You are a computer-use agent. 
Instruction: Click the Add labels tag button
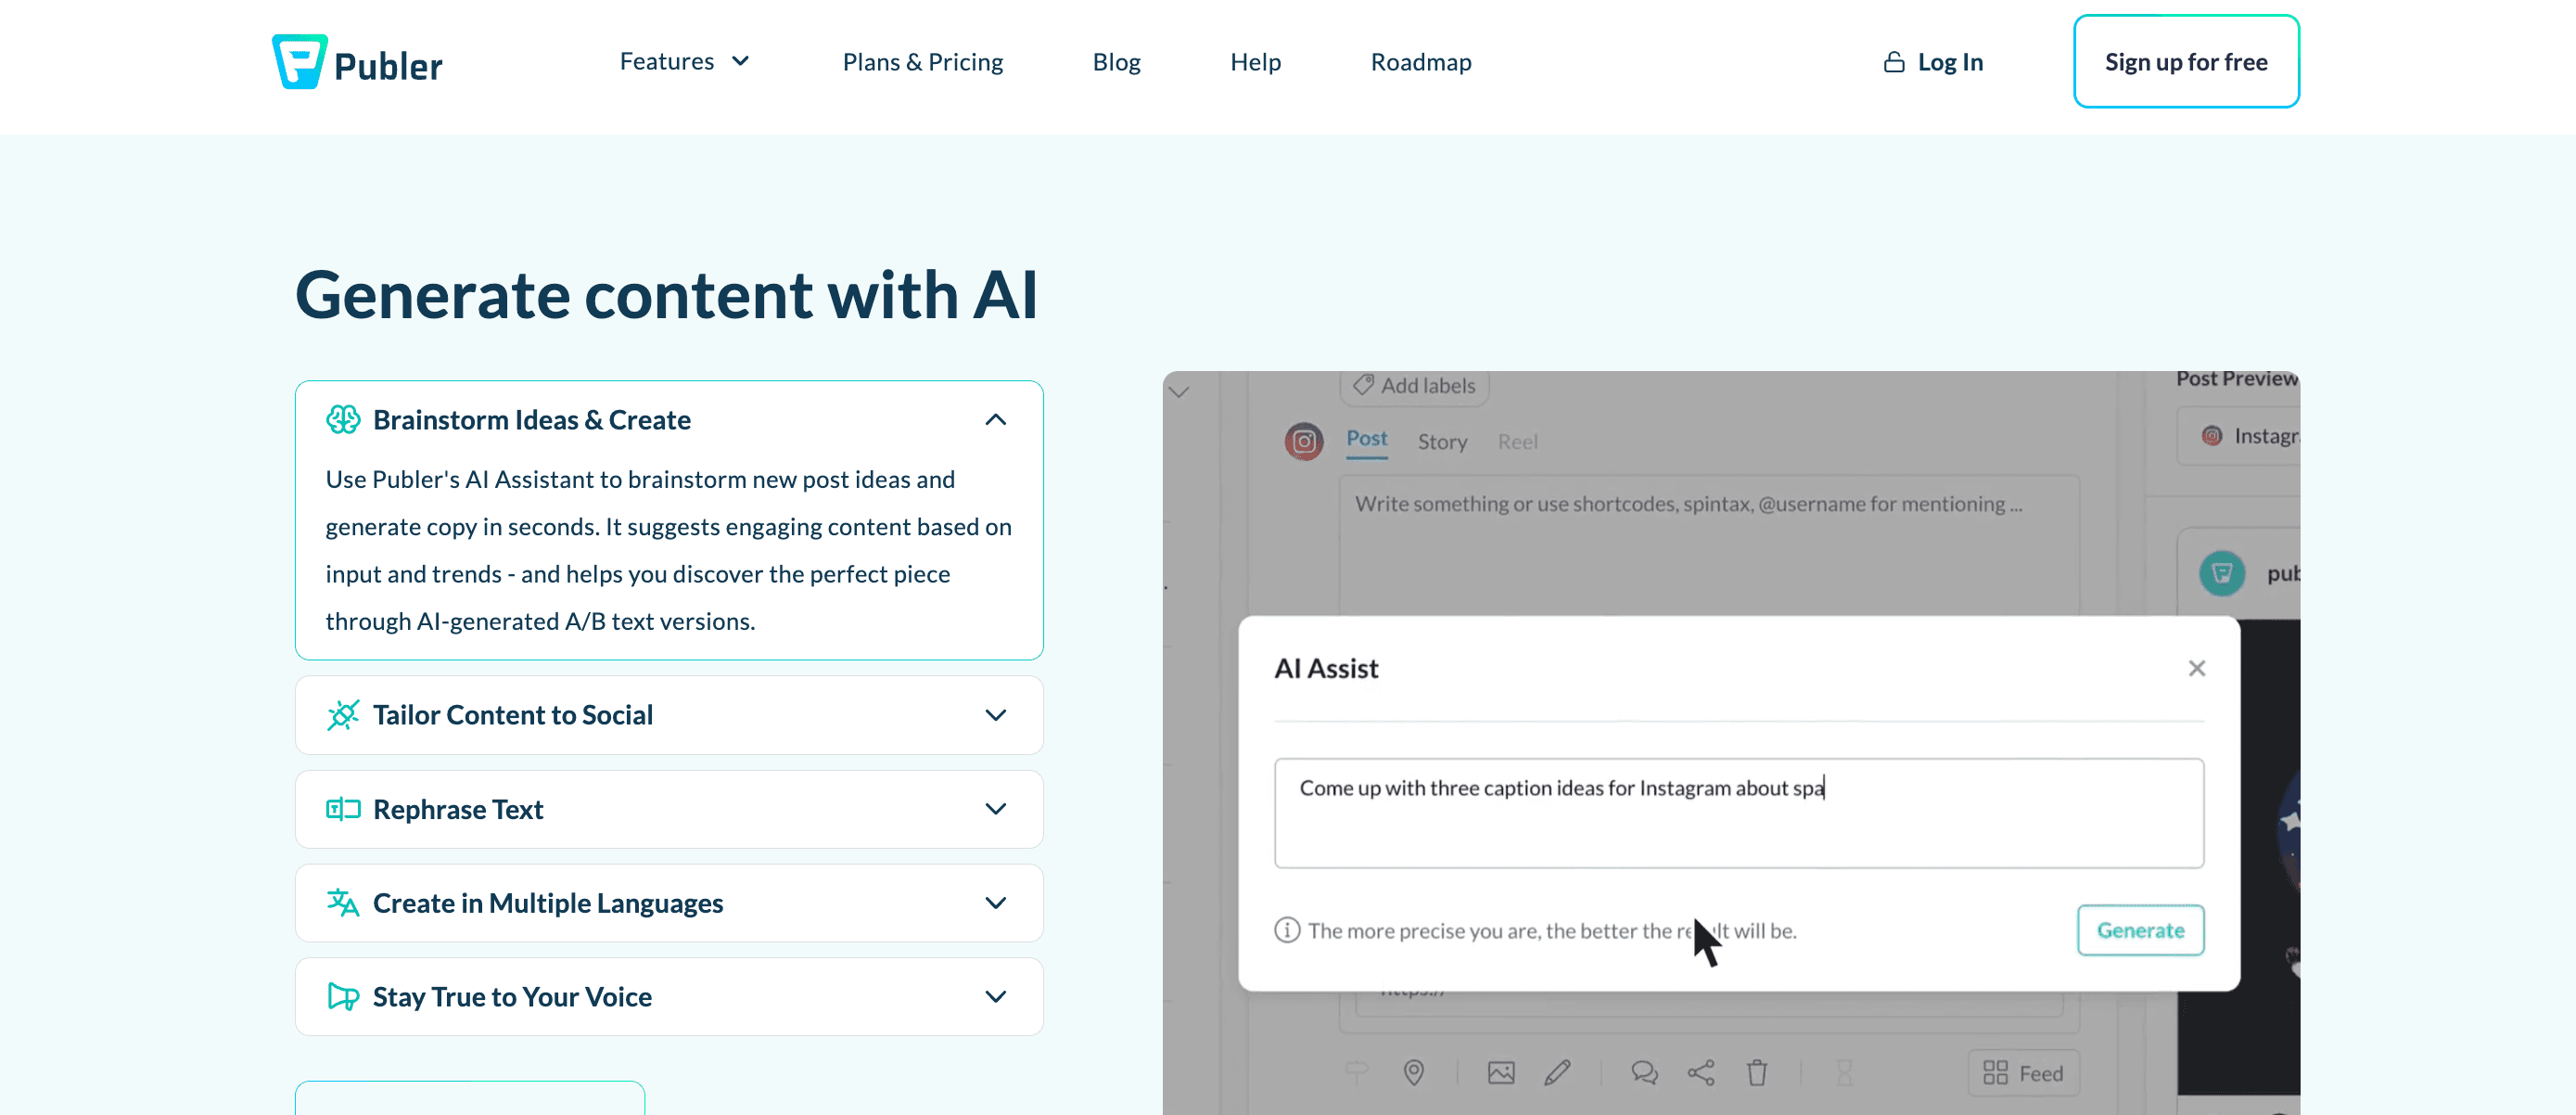1414,386
